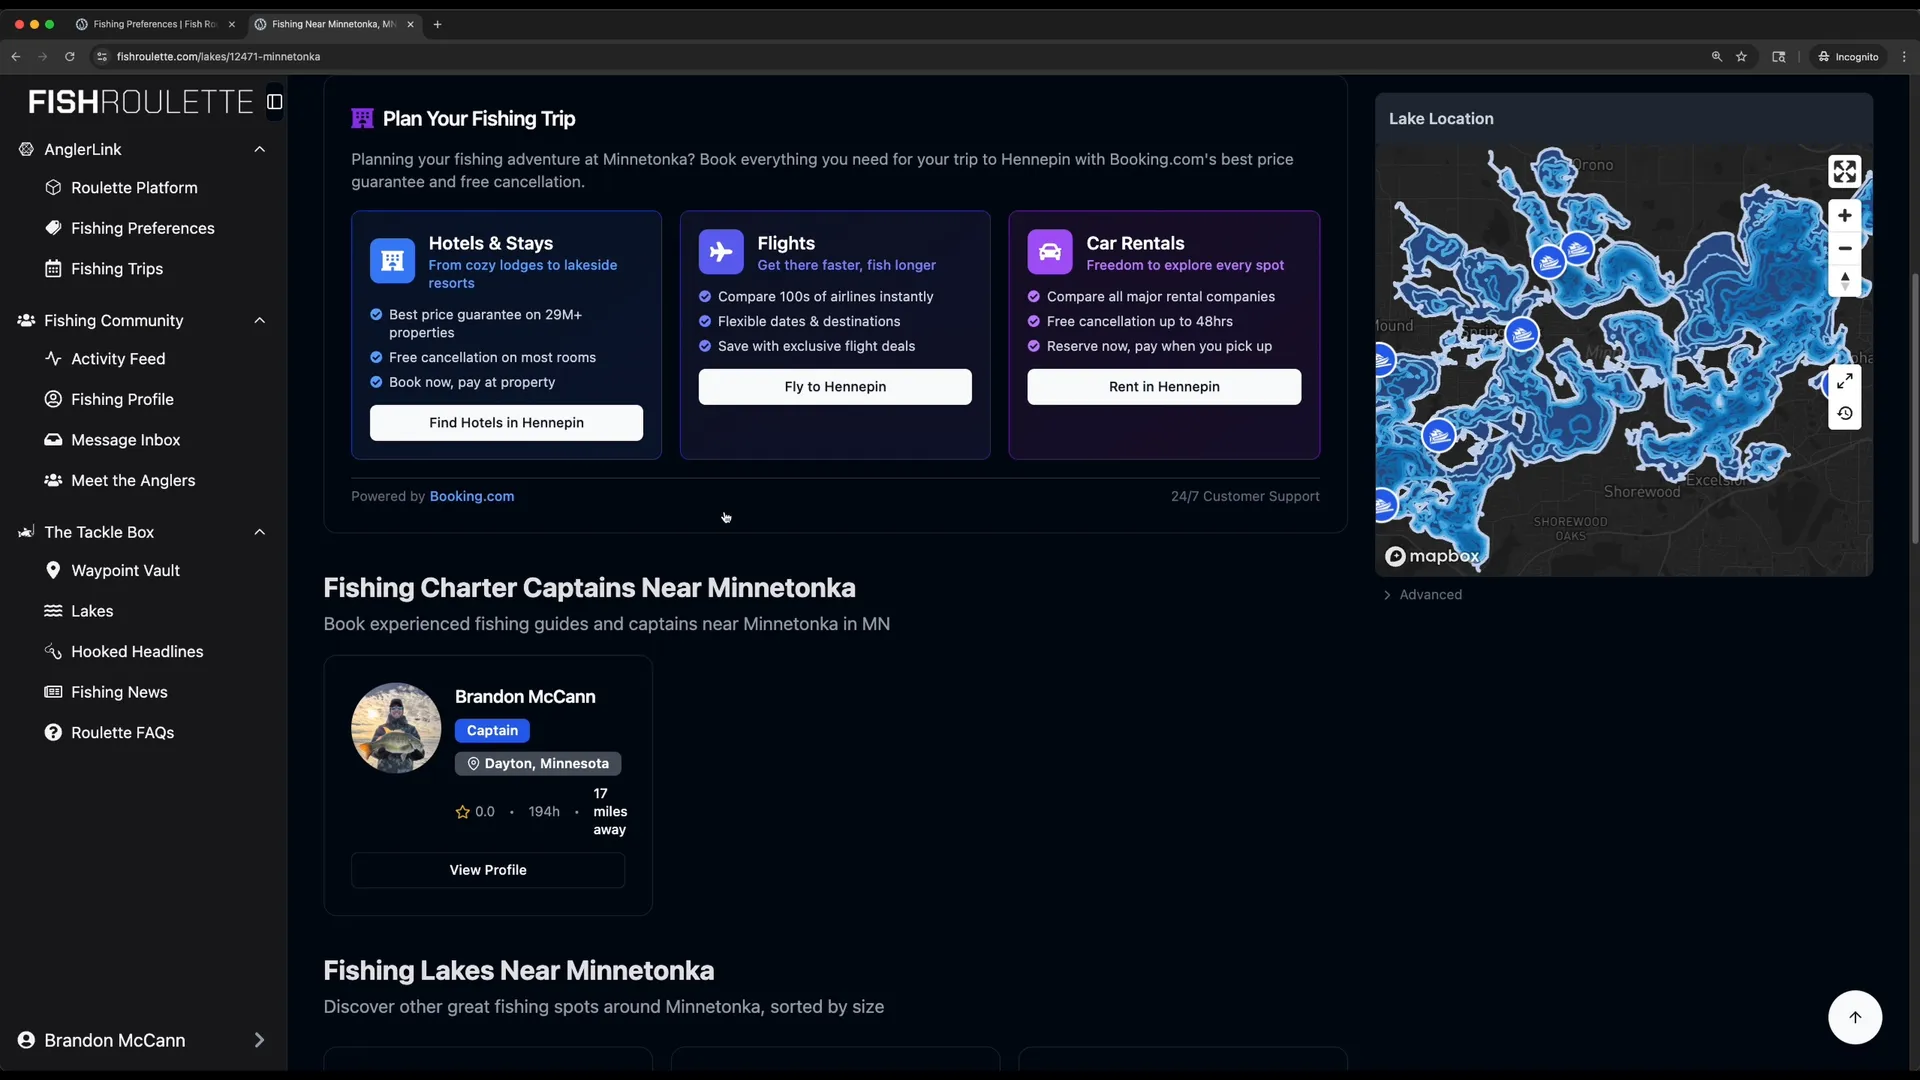Viewport: 1920px width, 1080px height.
Task: Collapse The Tackle Box section
Action: (260, 532)
